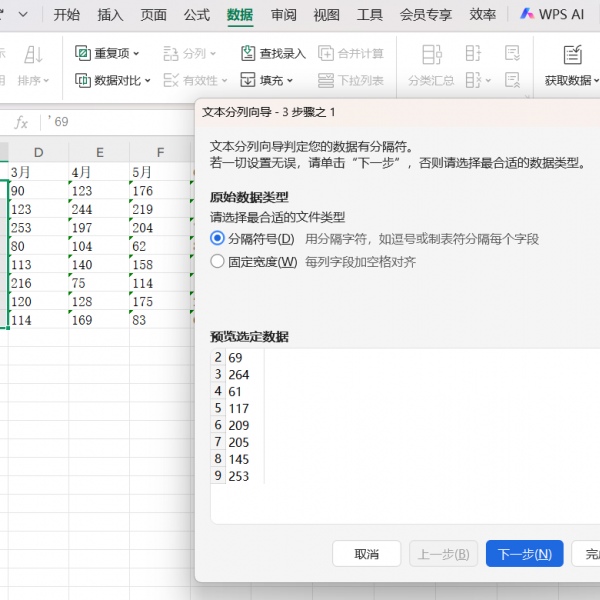Image resolution: width=600 pixels, height=600 pixels.
Task: Switch to the 公式 formulas tab
Action: (197, 15)
